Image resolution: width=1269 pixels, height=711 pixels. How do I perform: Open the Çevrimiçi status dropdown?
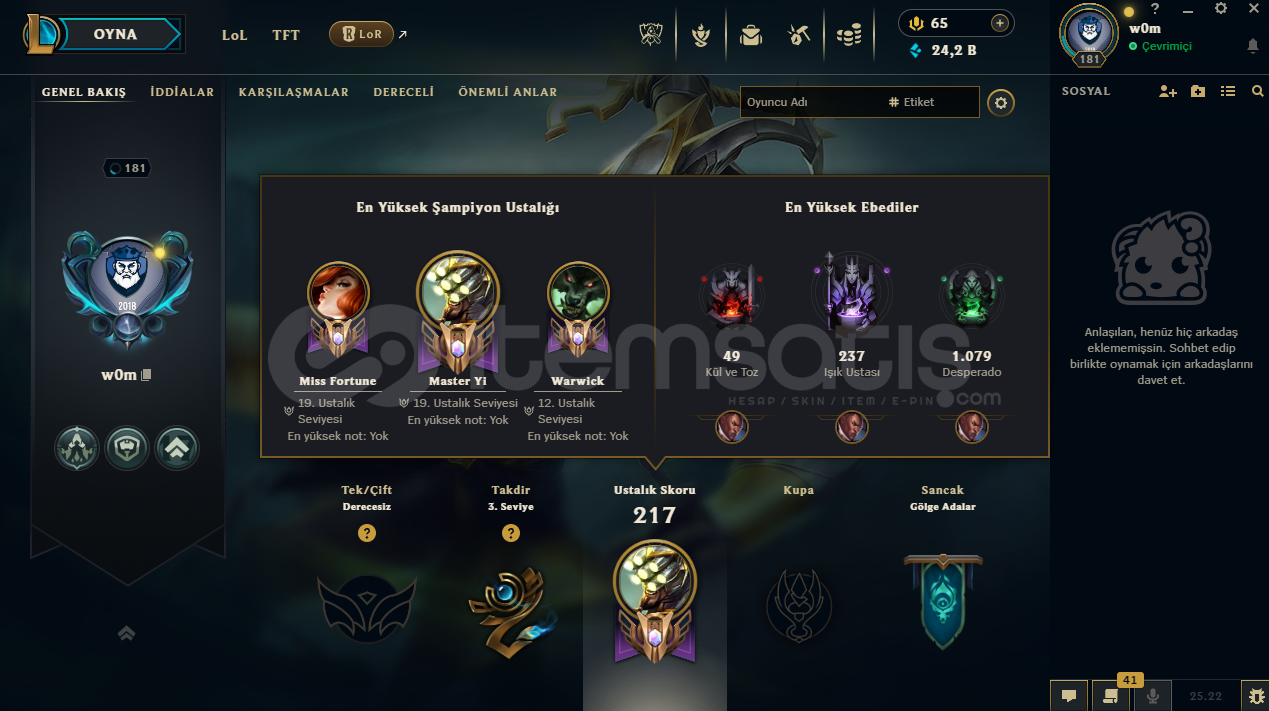coord(1160,46)
